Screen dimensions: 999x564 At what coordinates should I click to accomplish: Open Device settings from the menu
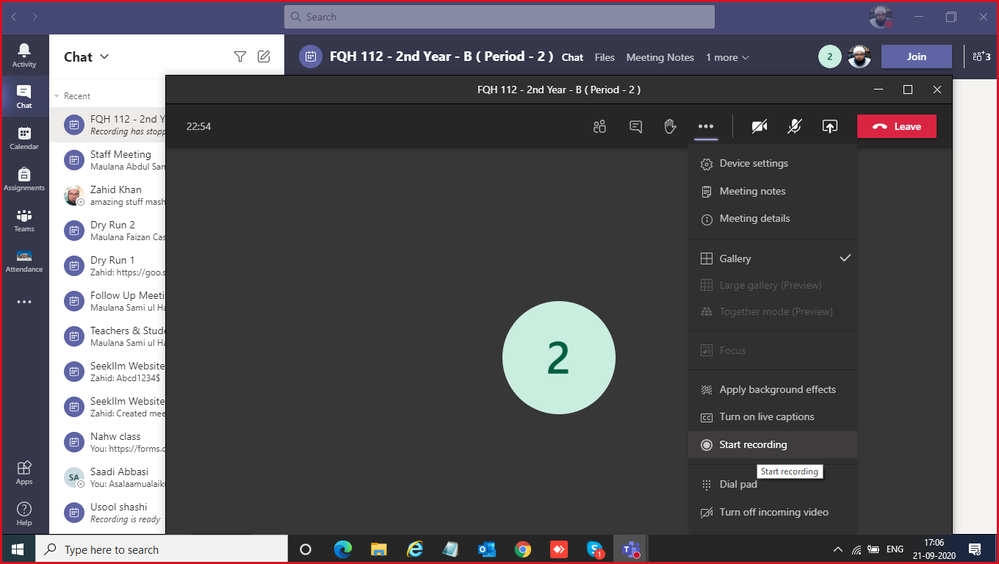click(x=772, y=163)
